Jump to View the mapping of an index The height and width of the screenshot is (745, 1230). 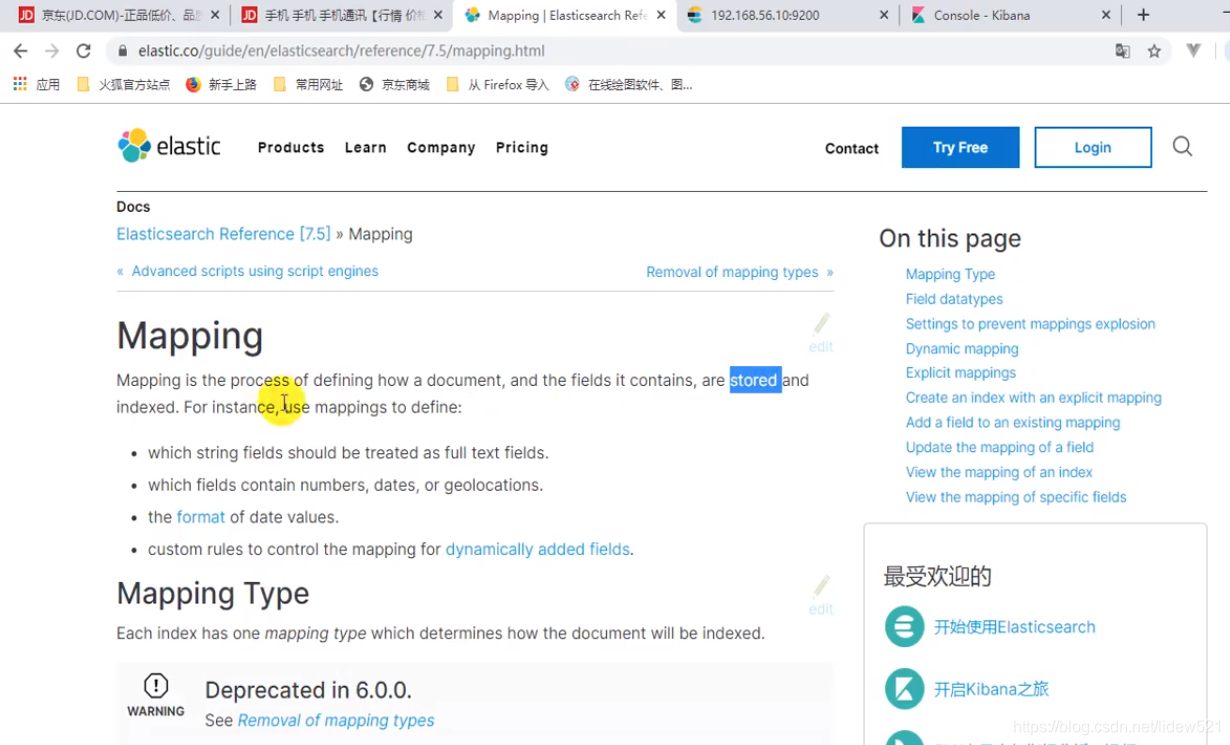(999, 472)
